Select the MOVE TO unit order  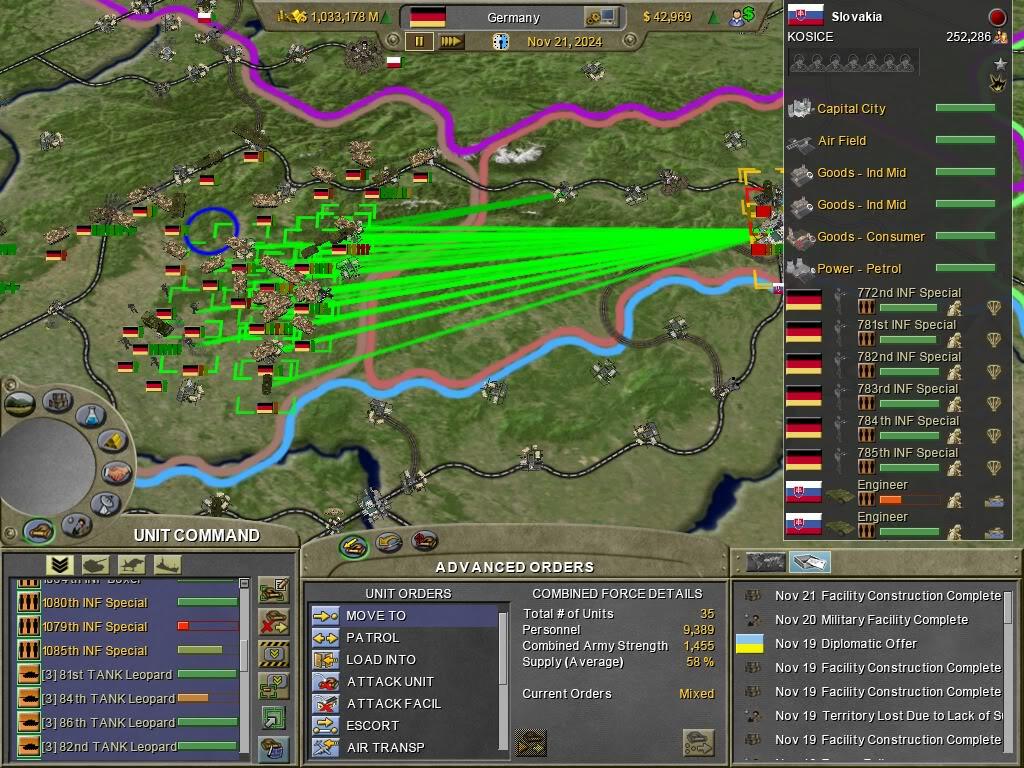tap(375, 616)
